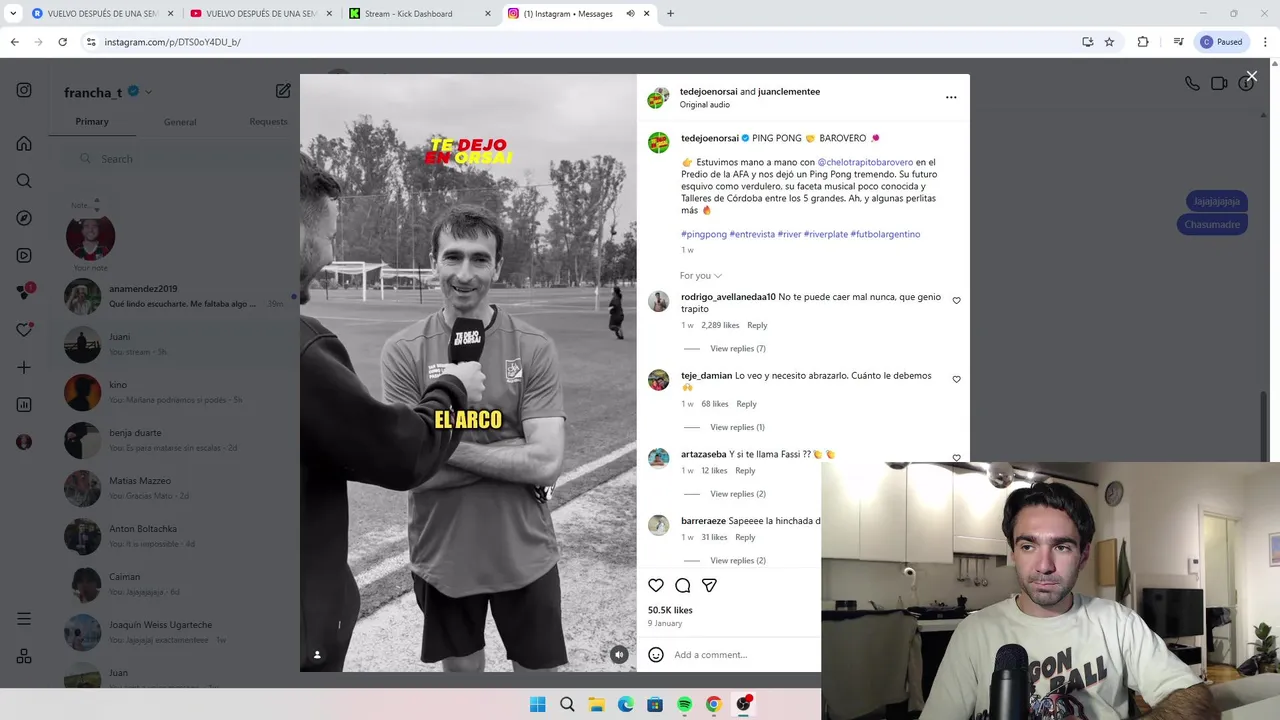This screenshot has width=1280, height=720.
Task: Like the post with heart icon
Action: pyautogui.click(x=656, y=585)
